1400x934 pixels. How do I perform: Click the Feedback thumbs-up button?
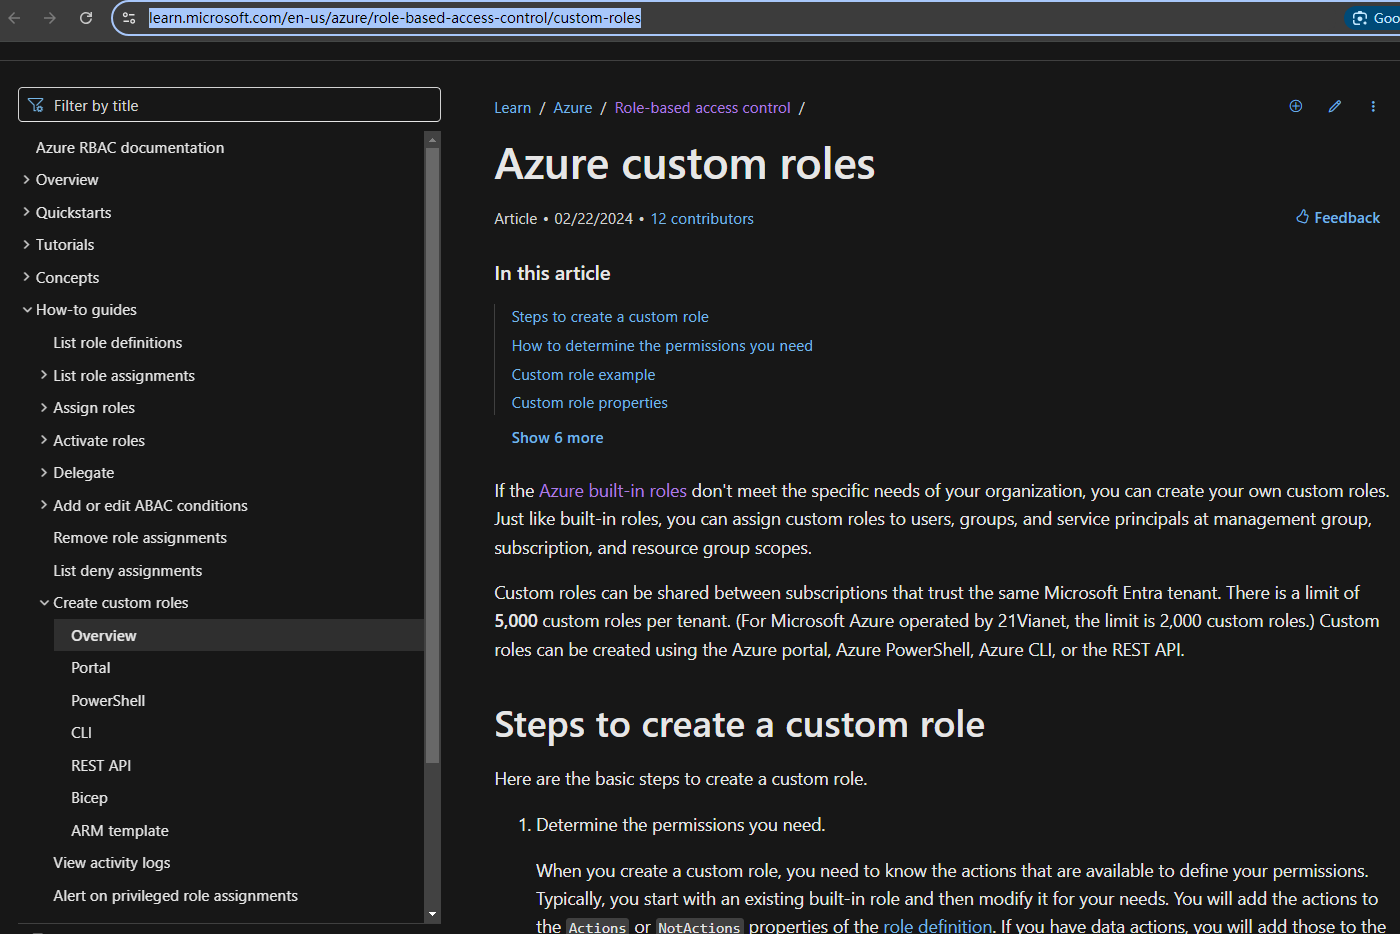pyautogui.click(x=1338, y=217)
